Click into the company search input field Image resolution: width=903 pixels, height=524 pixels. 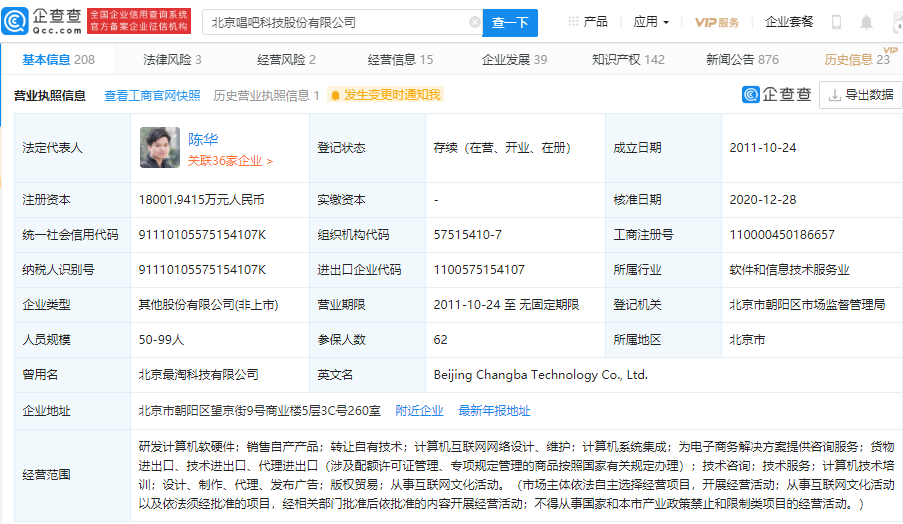pyautogui.click(x=335, y=22)
